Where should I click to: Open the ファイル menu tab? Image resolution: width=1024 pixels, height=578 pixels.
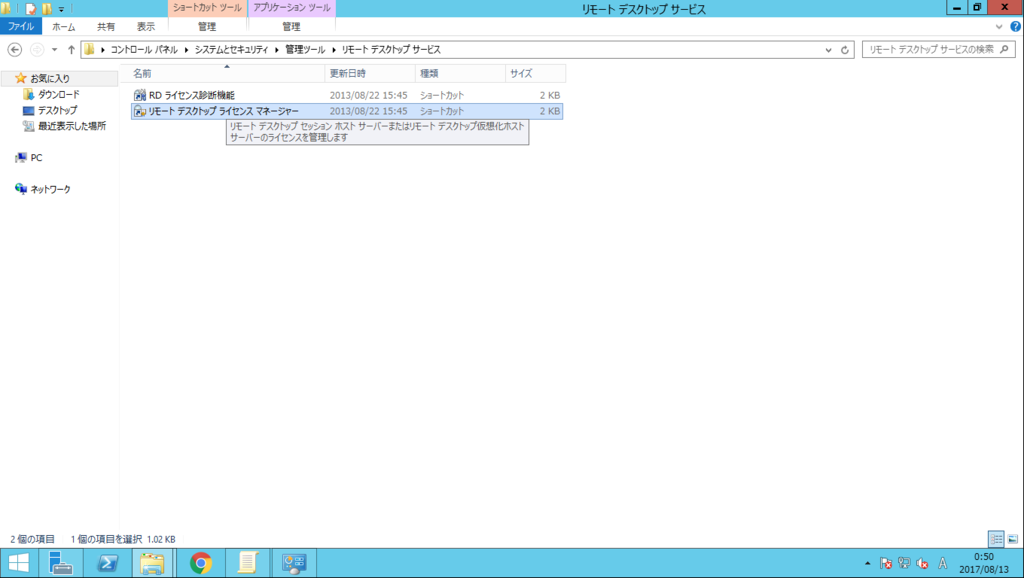click(x=21, y=27)
